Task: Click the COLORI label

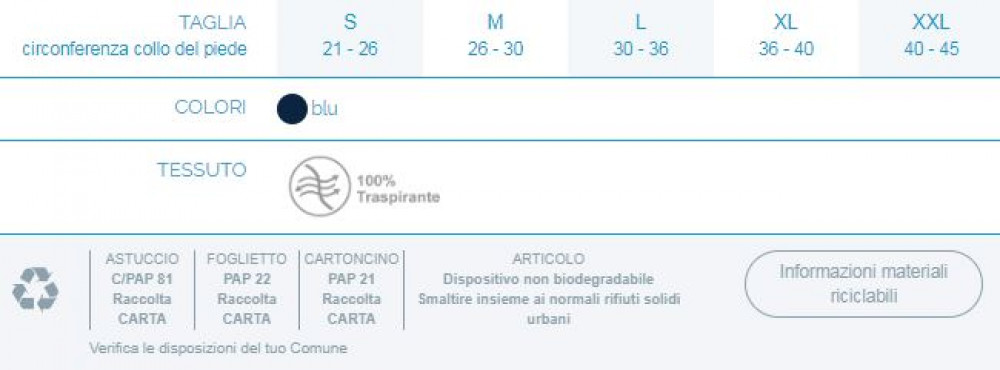Action: pyautogui.click(x=210, y=107)
